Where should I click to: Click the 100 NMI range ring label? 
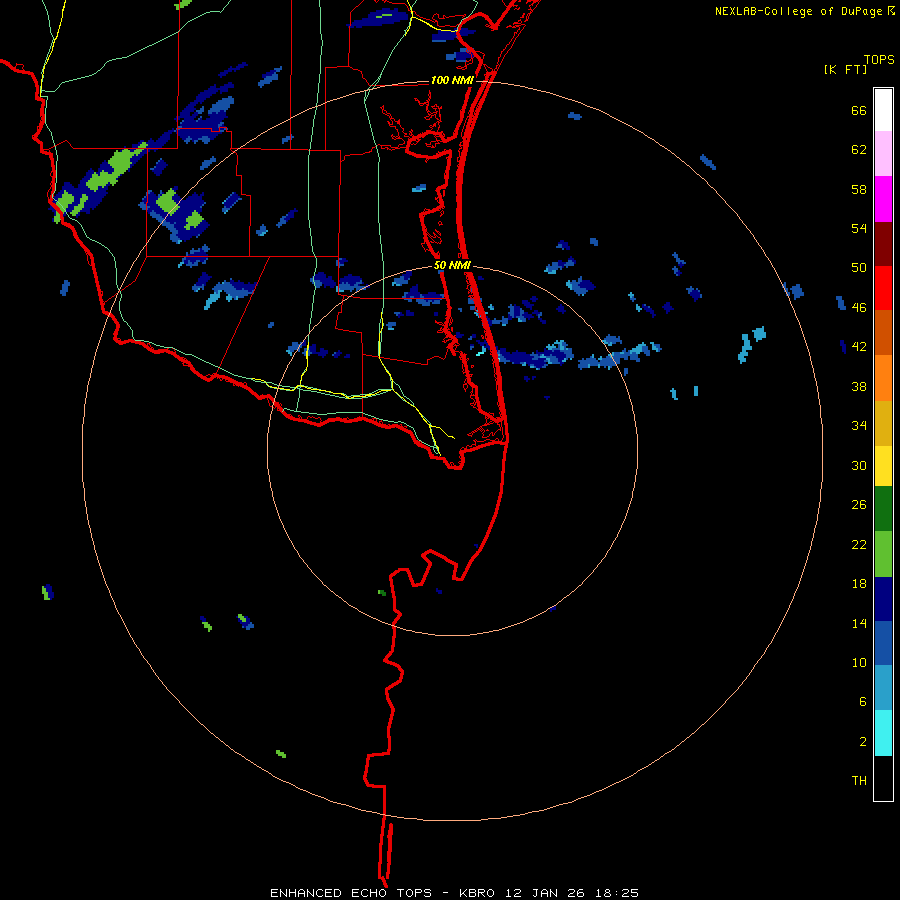(x=452, y=80)
